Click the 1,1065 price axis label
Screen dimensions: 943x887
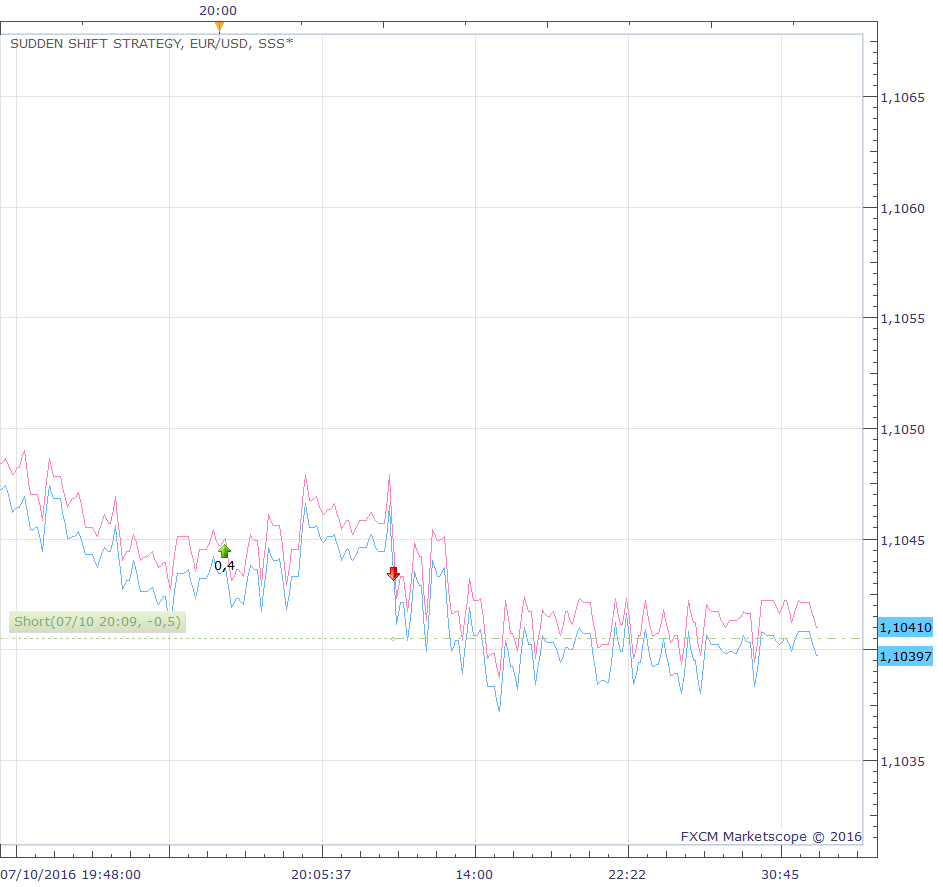903,97
